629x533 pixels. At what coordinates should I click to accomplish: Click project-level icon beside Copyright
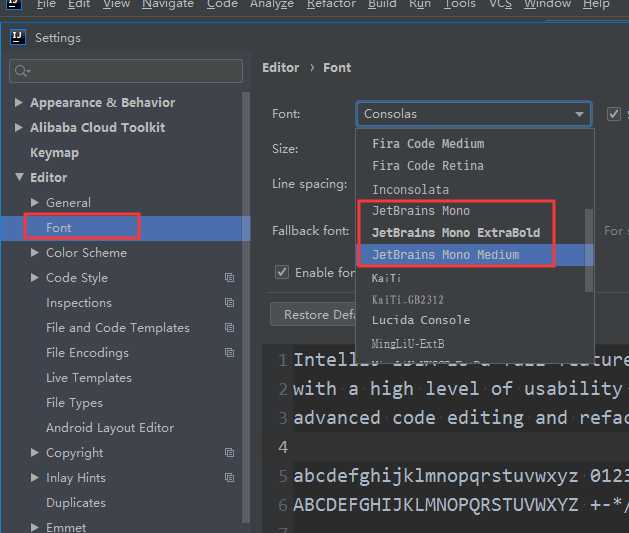pyautogui.click(x=229, y=453)
